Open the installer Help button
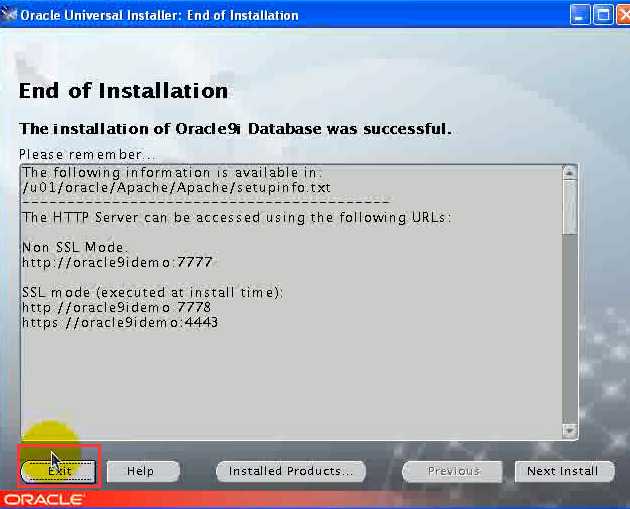This screenshot has width=630, height=509. 143,471
